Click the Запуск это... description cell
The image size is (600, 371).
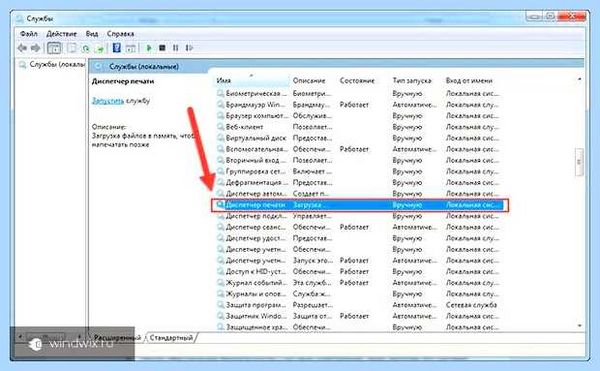click(312, 260)
